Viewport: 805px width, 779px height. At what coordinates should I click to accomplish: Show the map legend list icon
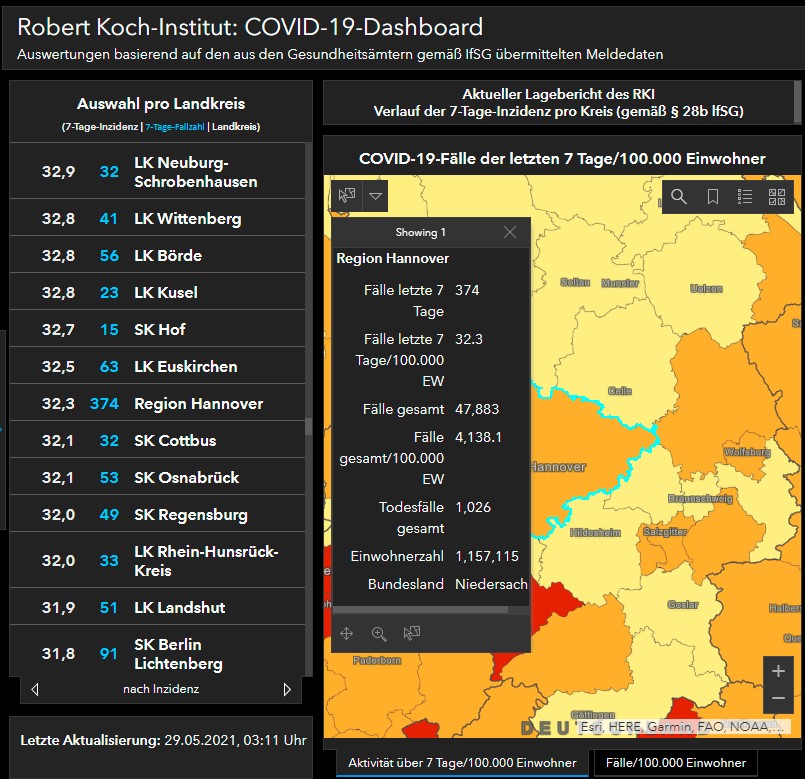(x=745, y=196)
